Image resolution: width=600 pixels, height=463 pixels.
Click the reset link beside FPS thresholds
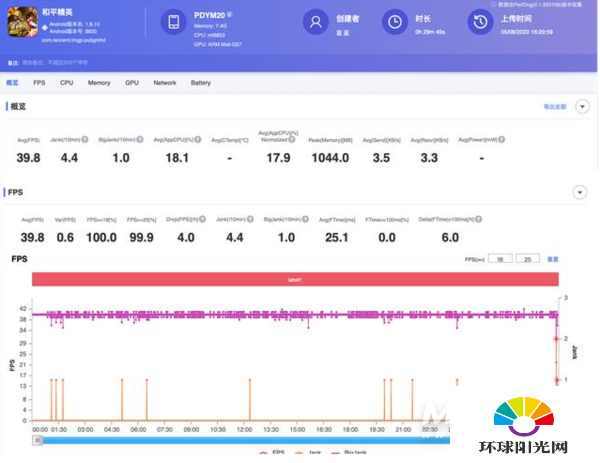(x=553, y=259)
